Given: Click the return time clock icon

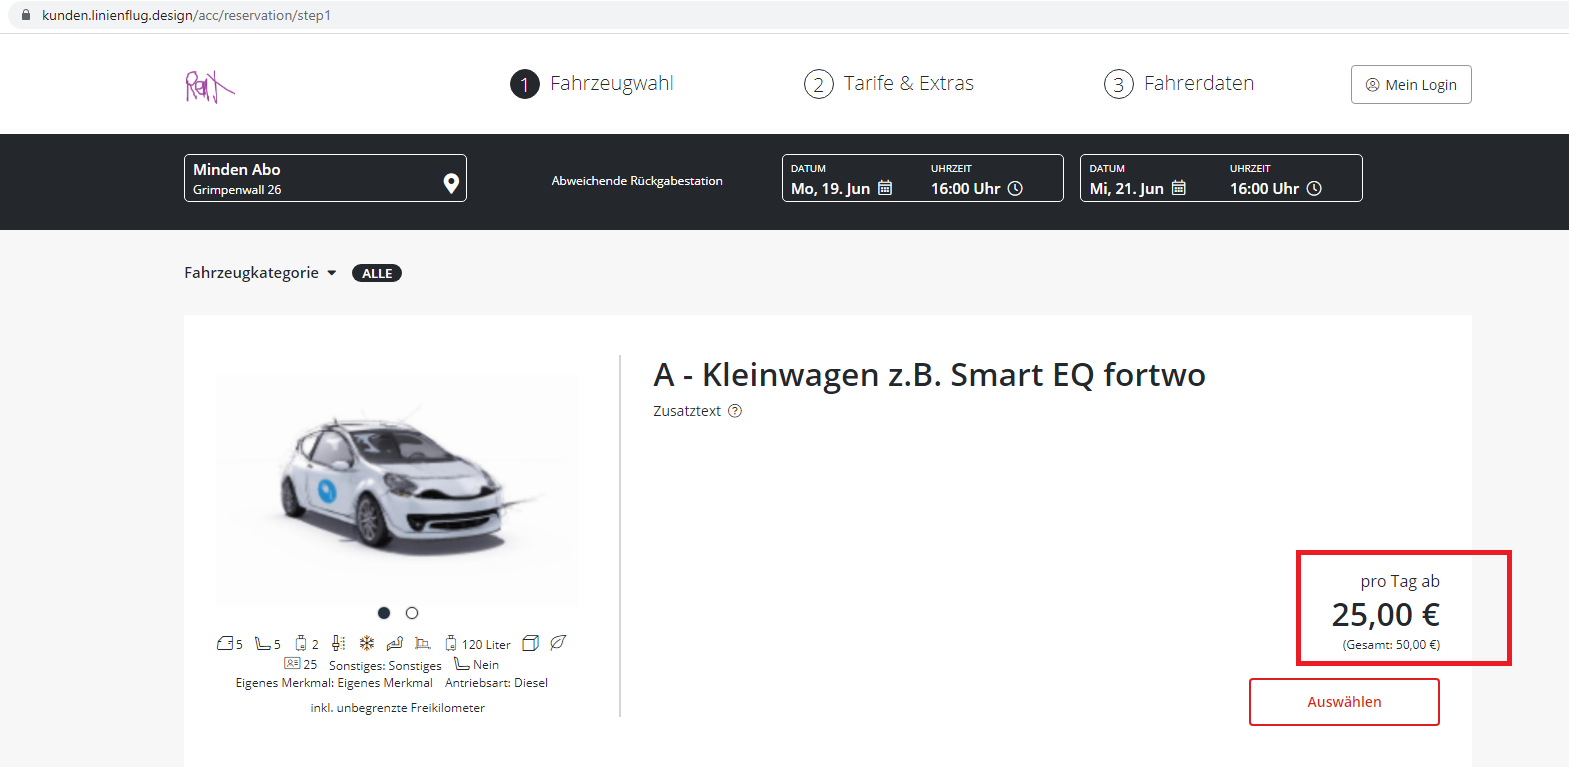Looking at the screenshot, I should tap(1314, 188).
